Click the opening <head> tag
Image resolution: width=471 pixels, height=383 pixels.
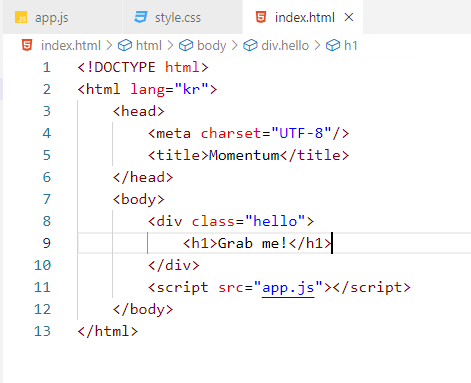[x=139, y=111]
